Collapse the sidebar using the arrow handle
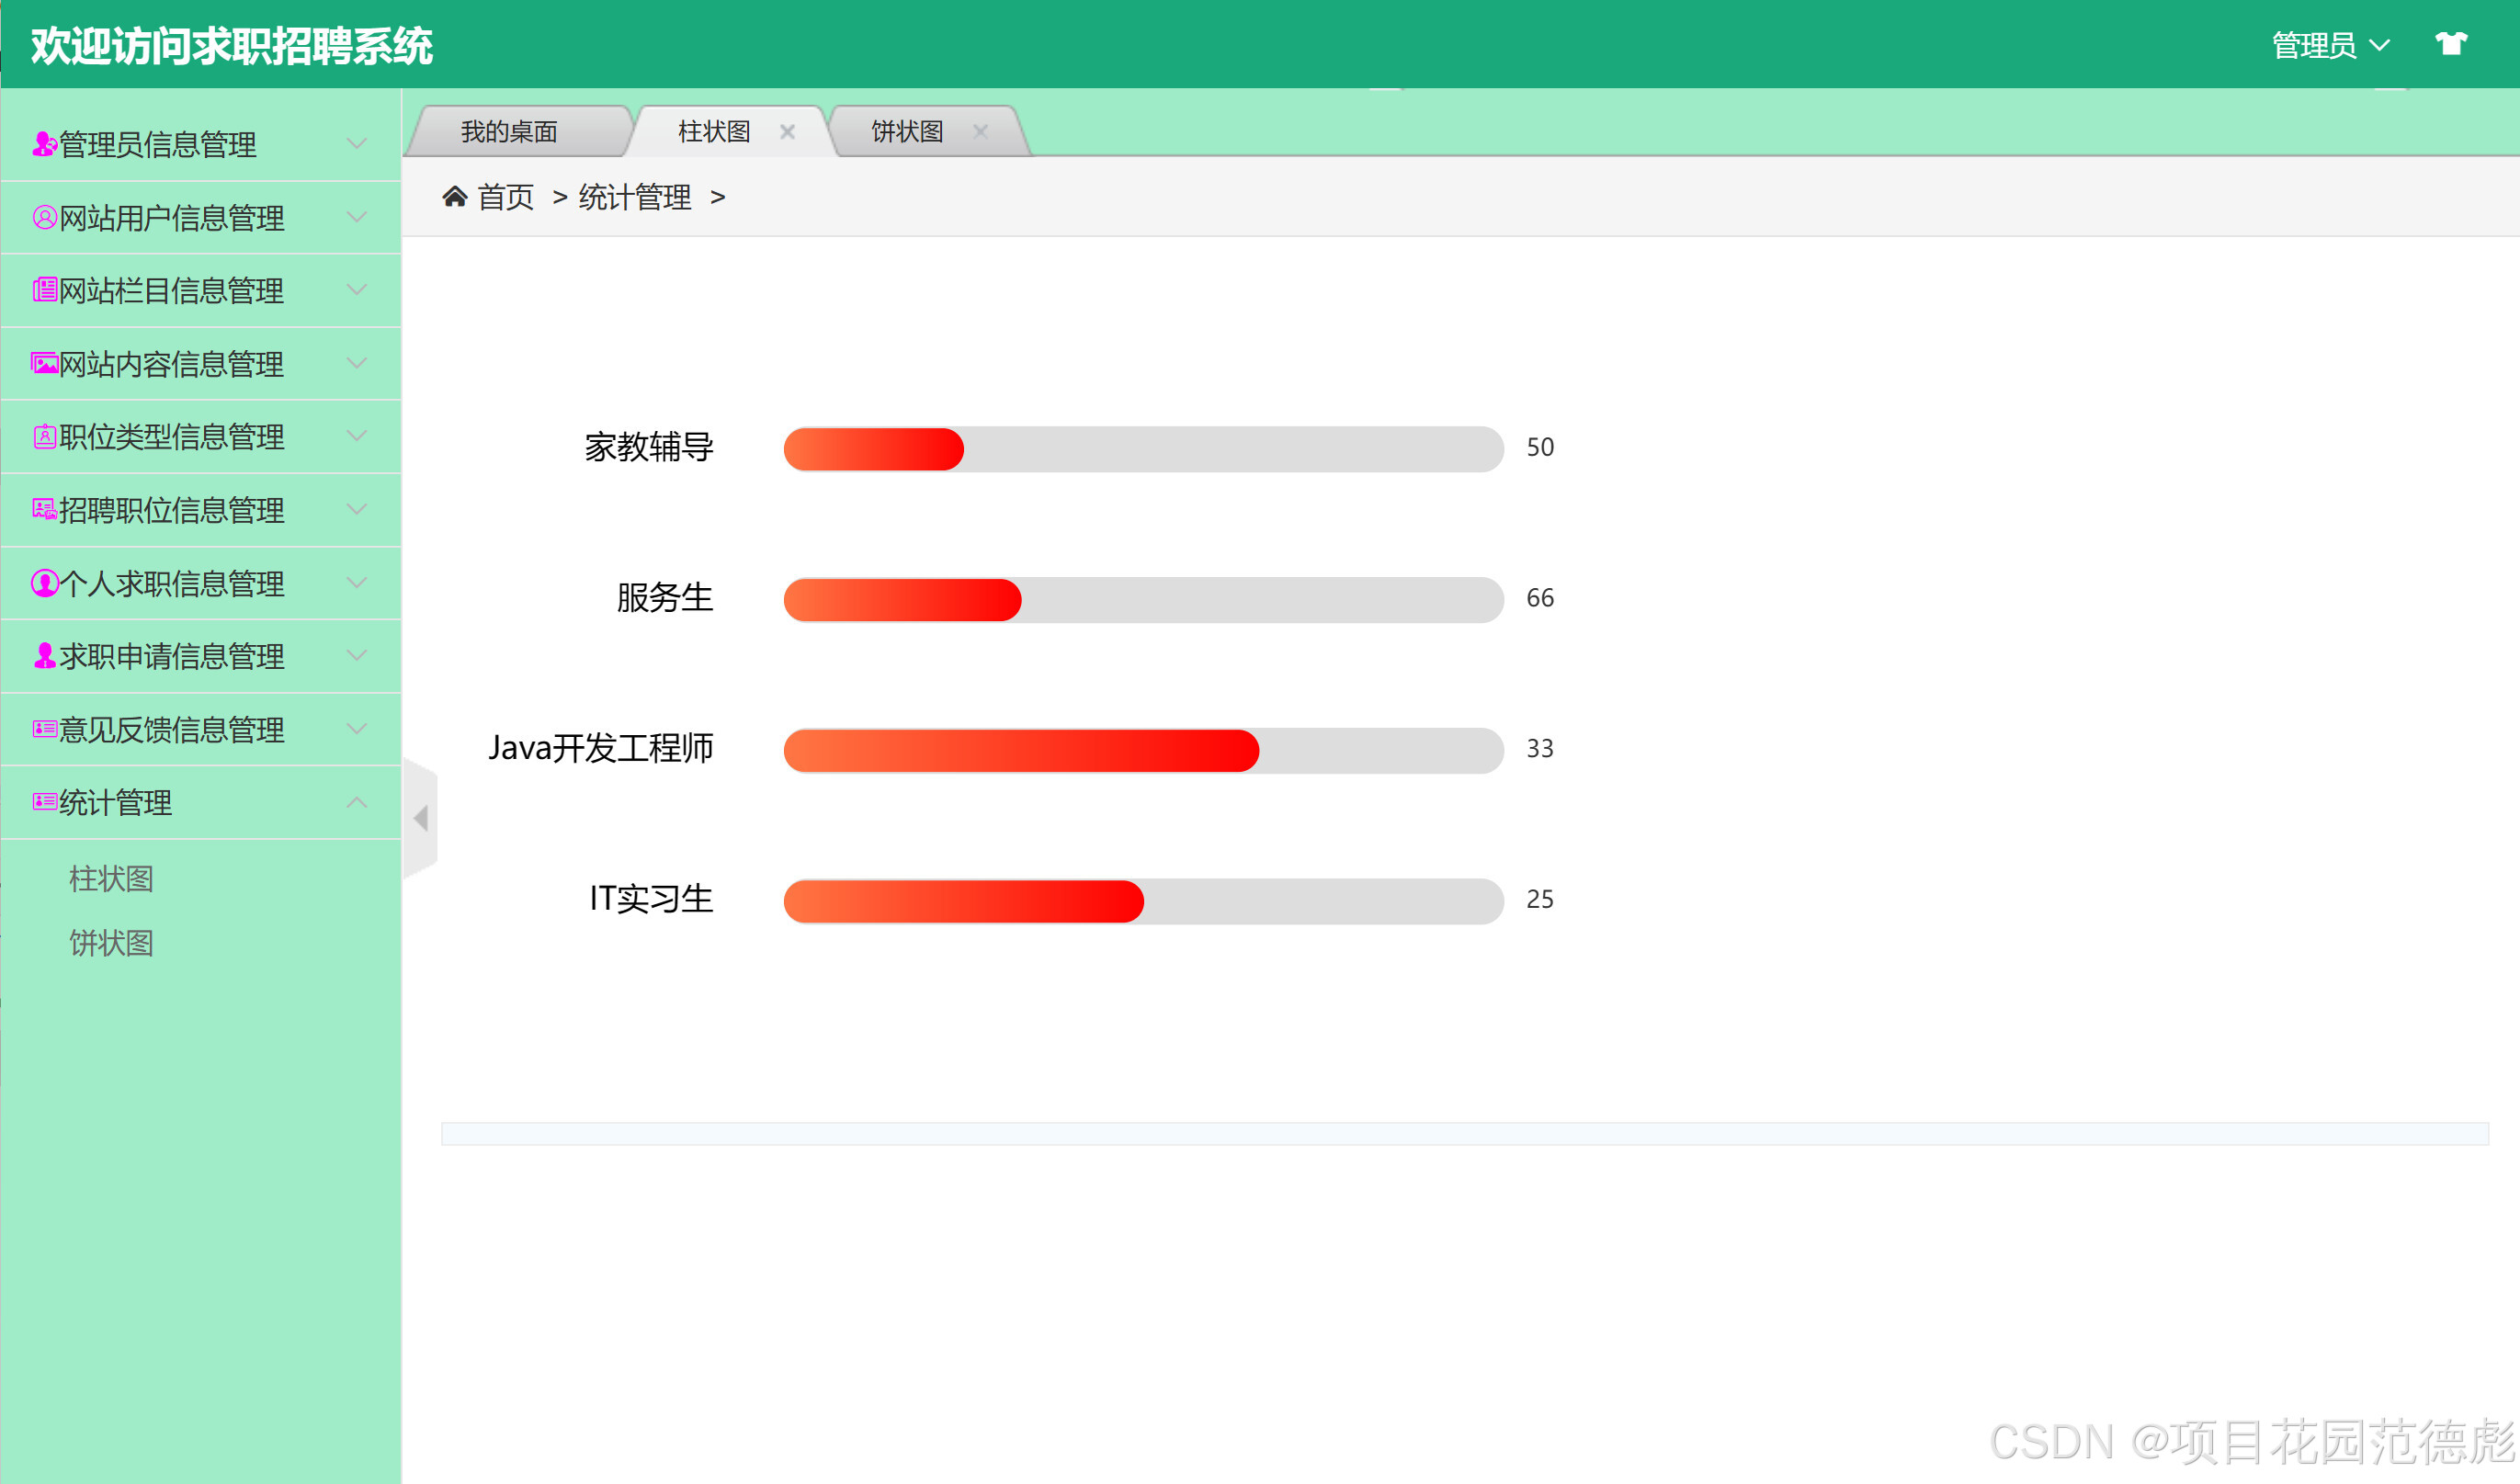2520x1484 pixels. point(422,817)
